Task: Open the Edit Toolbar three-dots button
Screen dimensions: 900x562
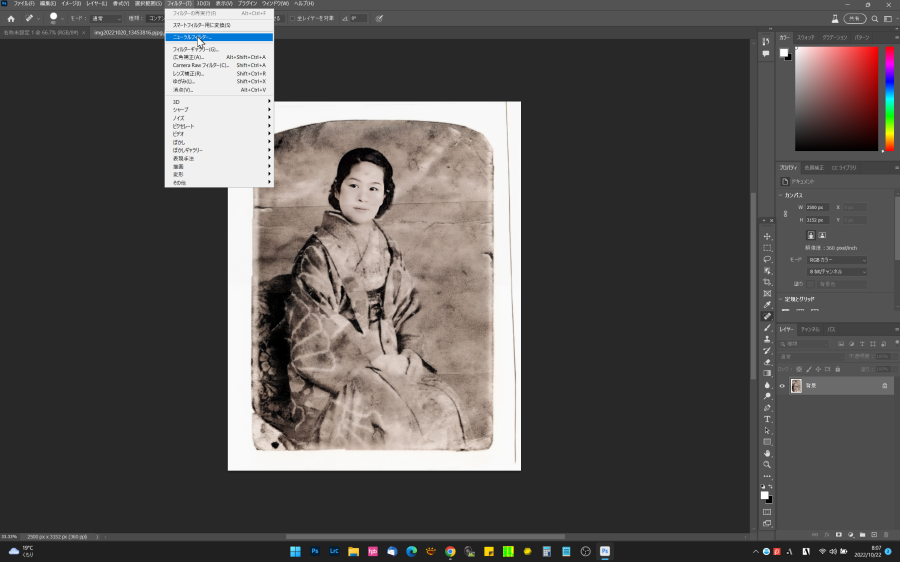Action: pos(767,476)
